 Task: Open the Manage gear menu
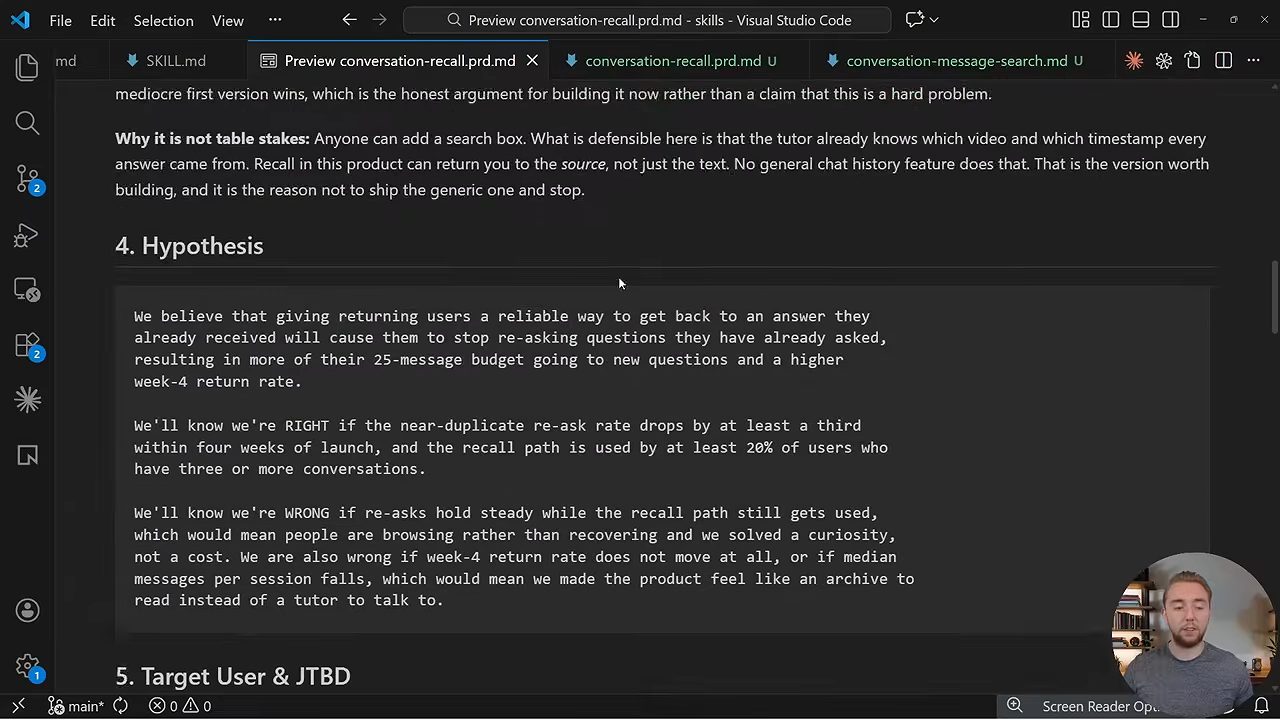(27, 666)
